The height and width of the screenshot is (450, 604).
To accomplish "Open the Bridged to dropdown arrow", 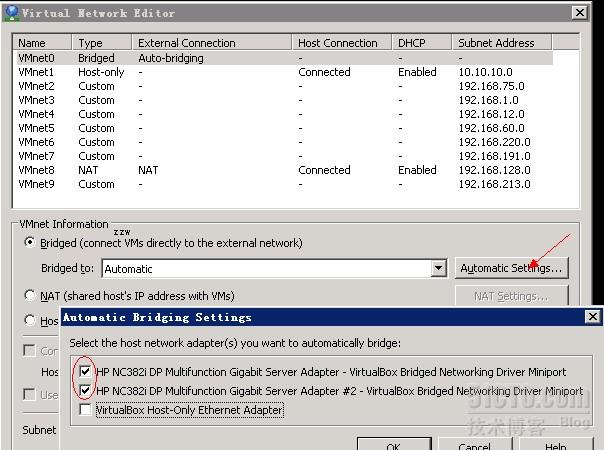I will (438, 269).
